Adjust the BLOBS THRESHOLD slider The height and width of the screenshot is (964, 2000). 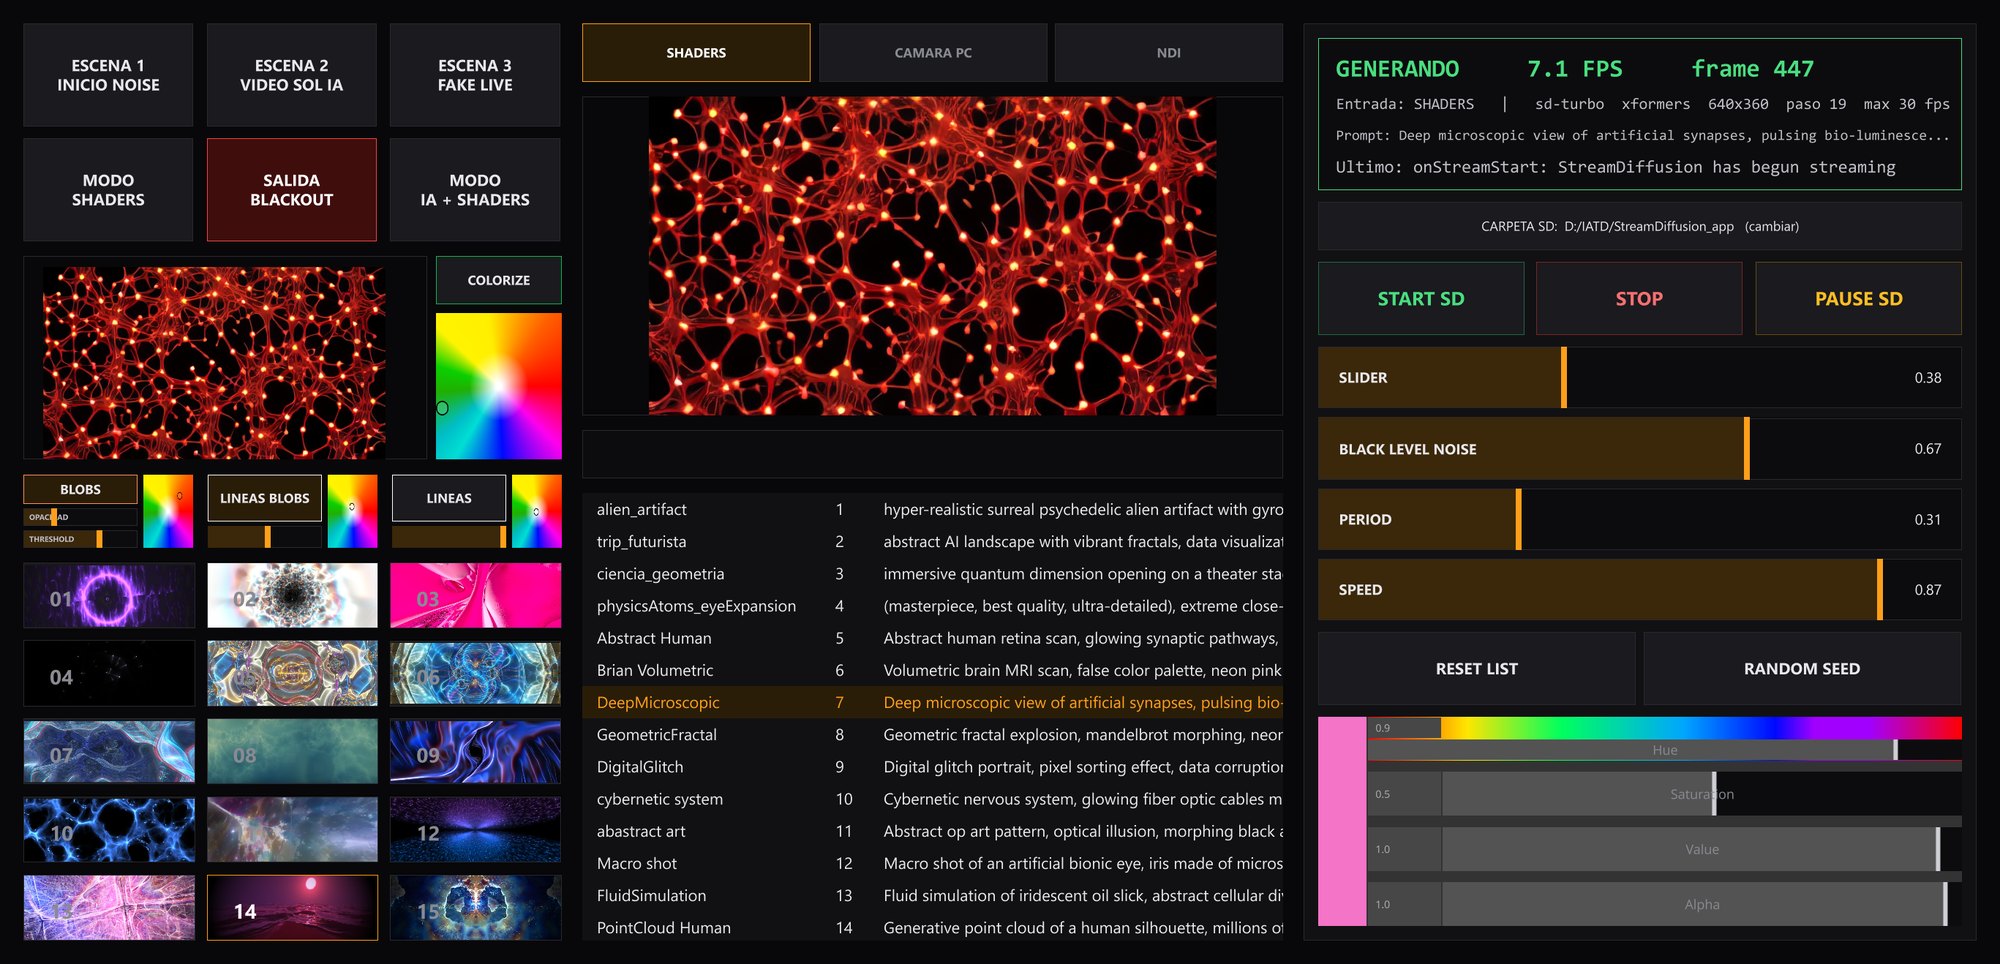tap(80, 539)
